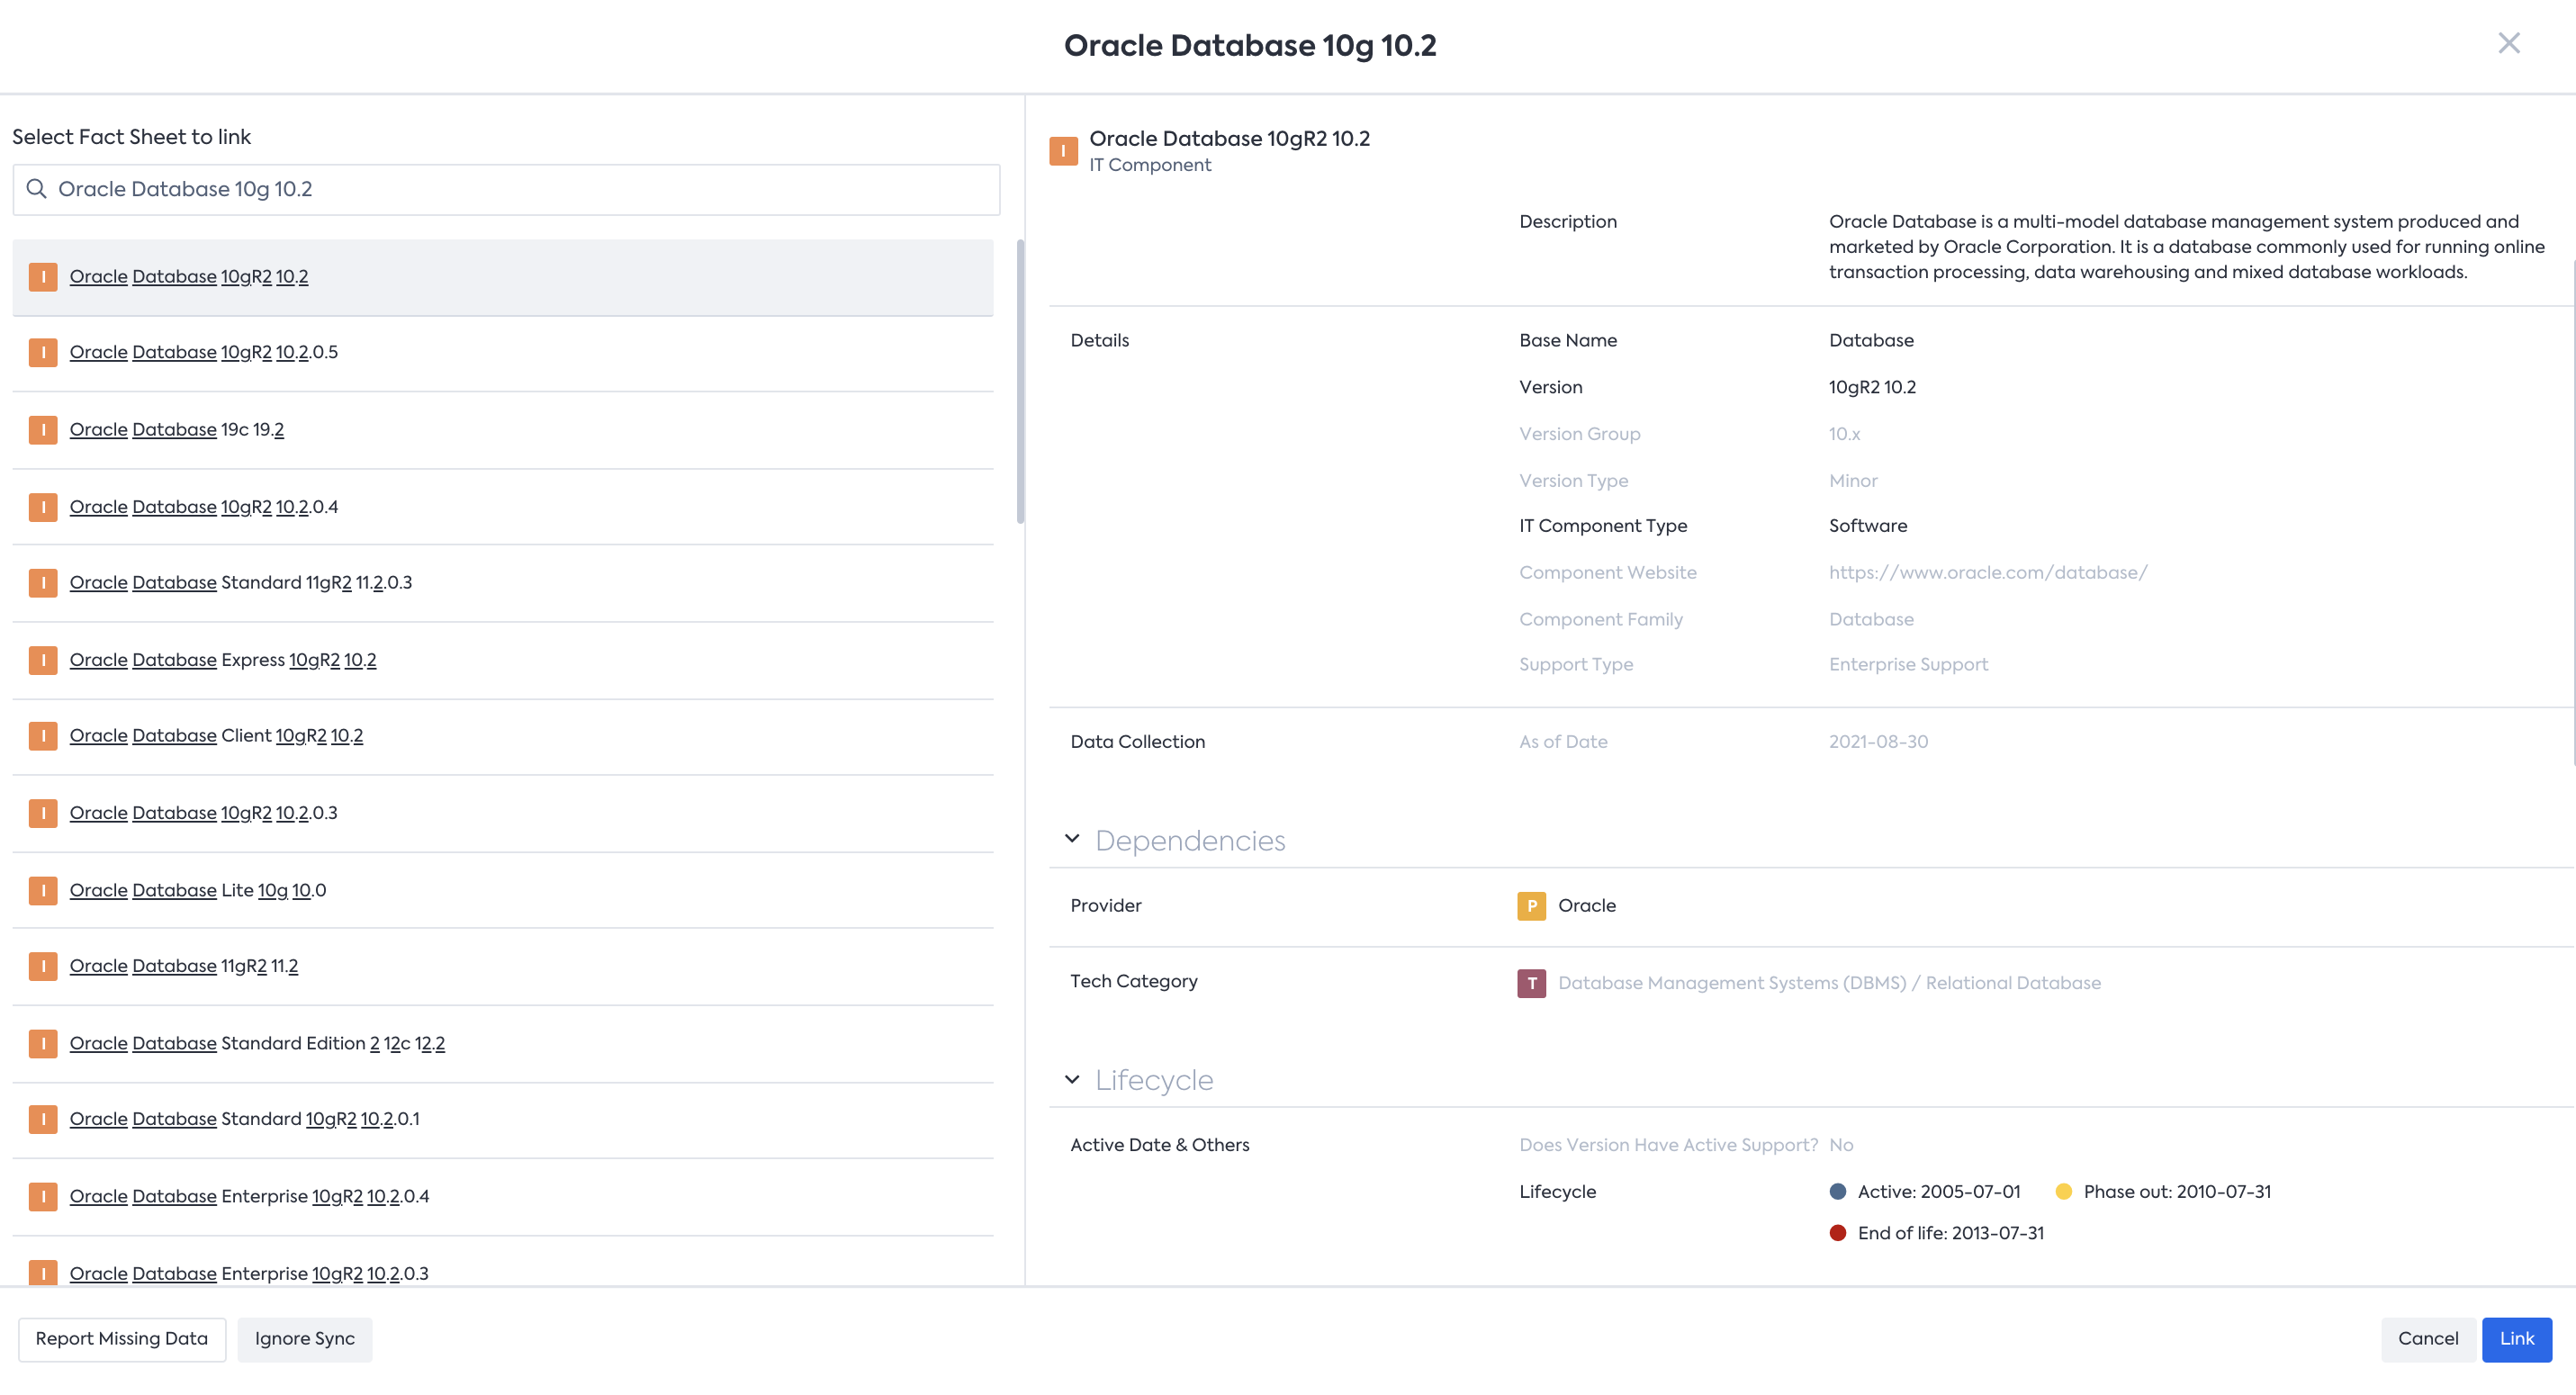
Task: Select Oracle Database Standard 10gR2 10.2.0.1 result
Action: (503, 1119)
